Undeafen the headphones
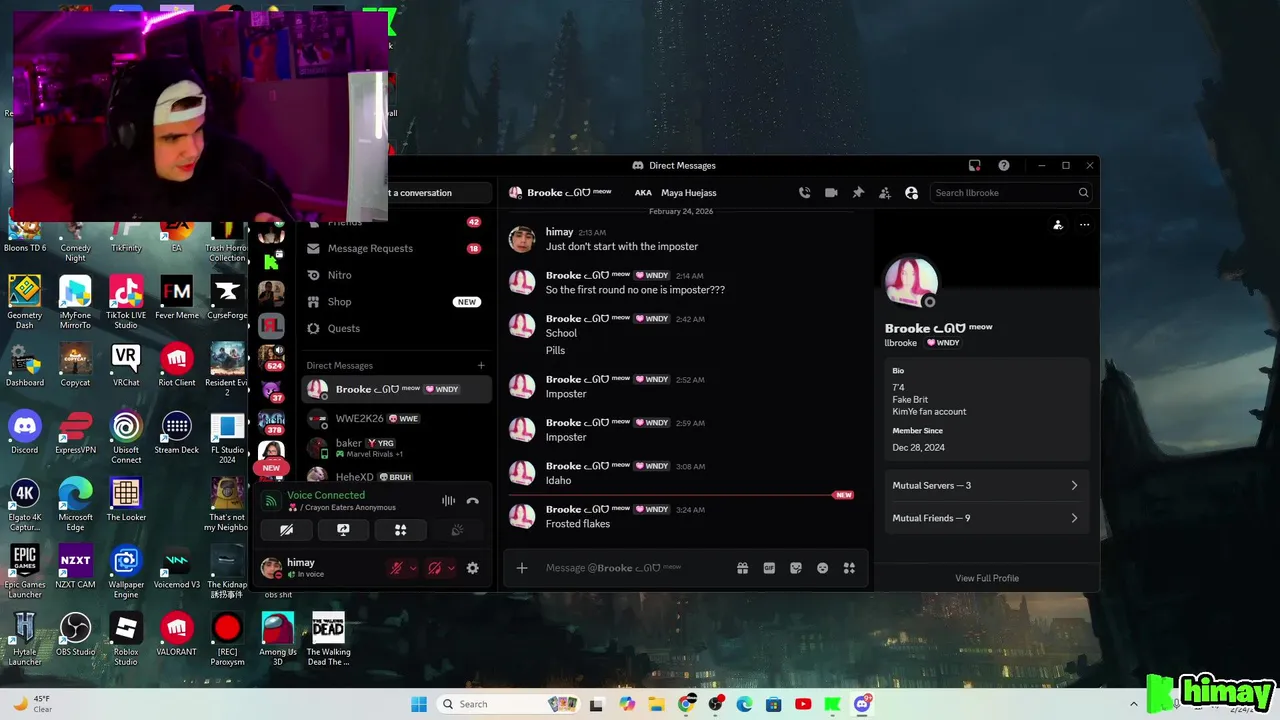Screen dimensions: 1280x720 pyautogui.click(x=434, y=568)
